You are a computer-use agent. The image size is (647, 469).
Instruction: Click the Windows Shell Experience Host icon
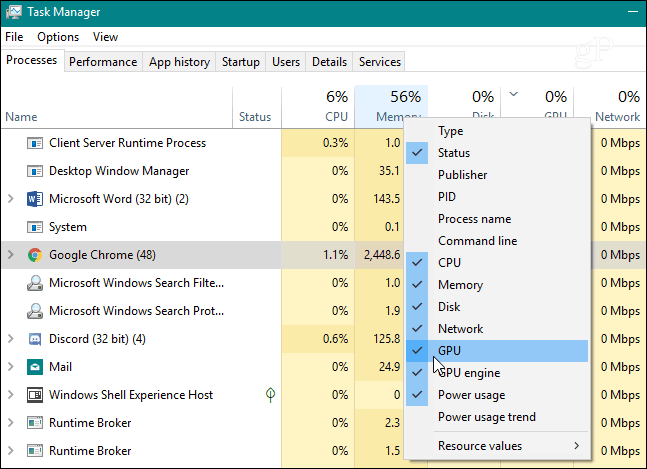tap(35, 395)
